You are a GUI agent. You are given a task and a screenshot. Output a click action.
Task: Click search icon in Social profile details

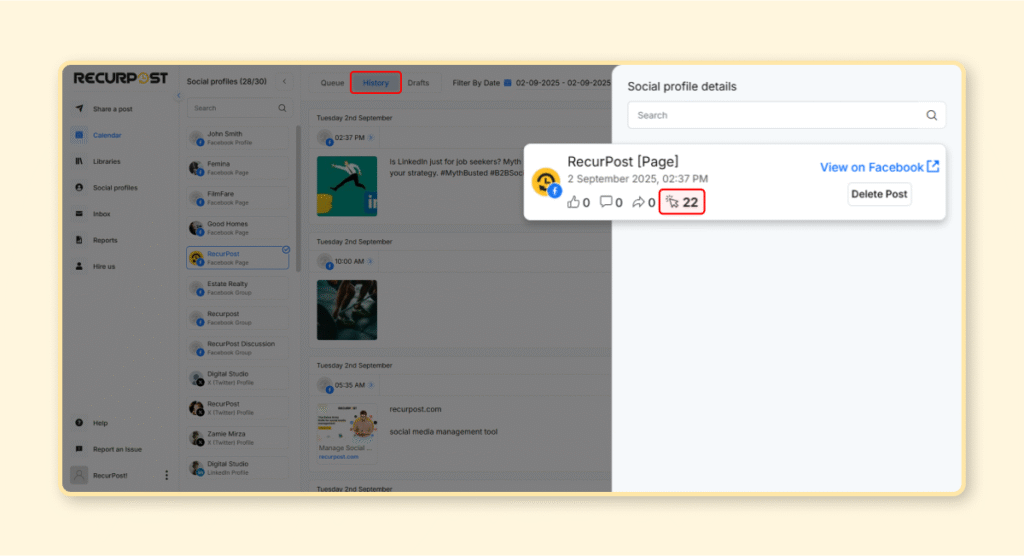(931, 116)
